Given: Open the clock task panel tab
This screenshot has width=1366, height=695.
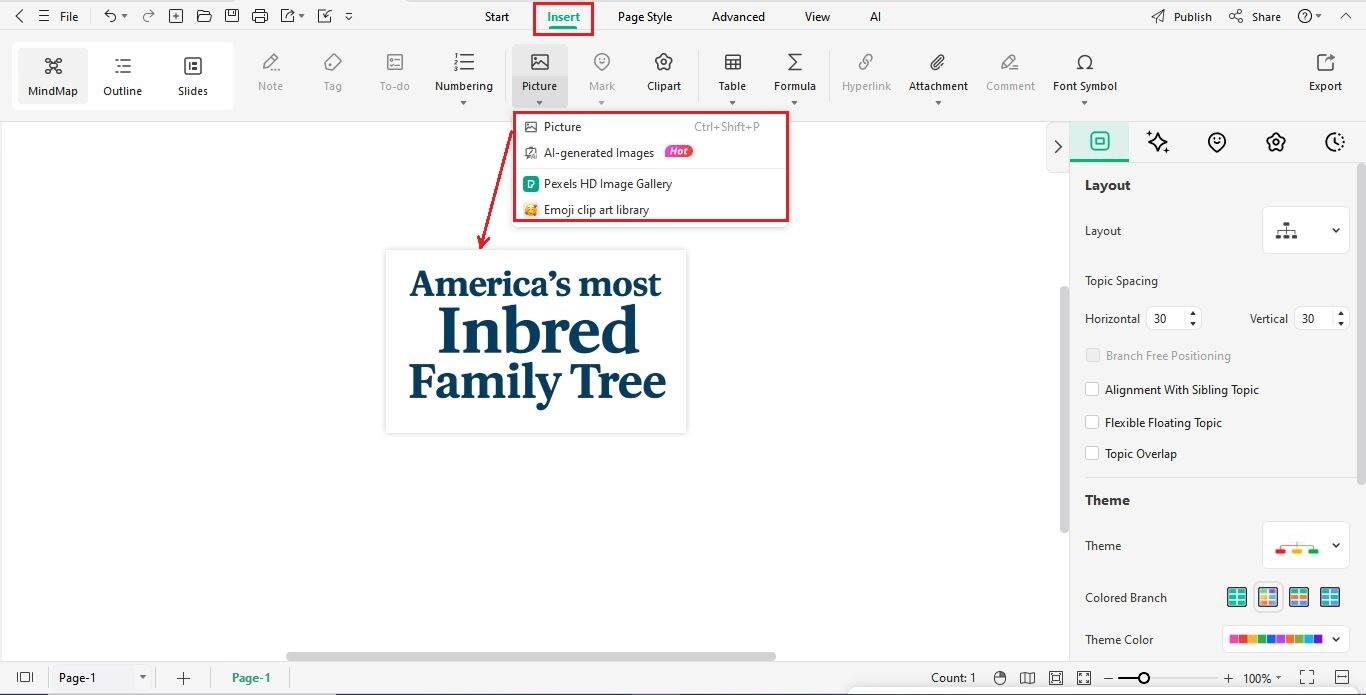Looking at the screenshot, I should click(1335, 142).
